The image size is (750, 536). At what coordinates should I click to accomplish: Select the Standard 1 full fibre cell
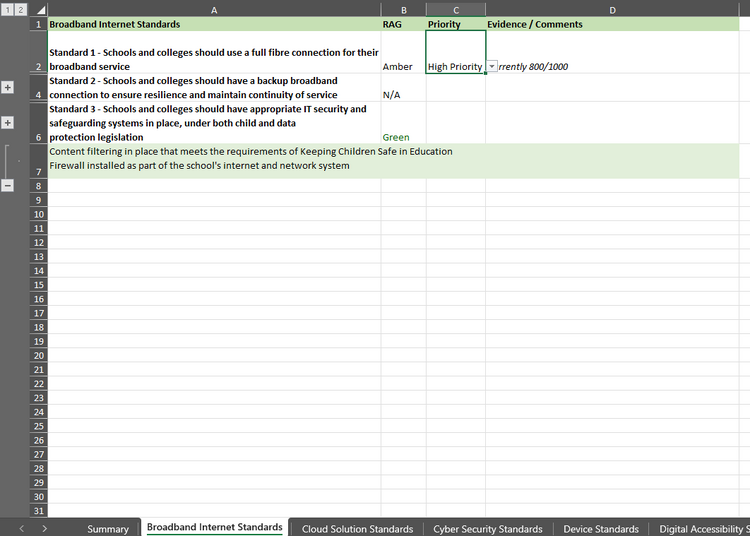click(x=214, y=52)
